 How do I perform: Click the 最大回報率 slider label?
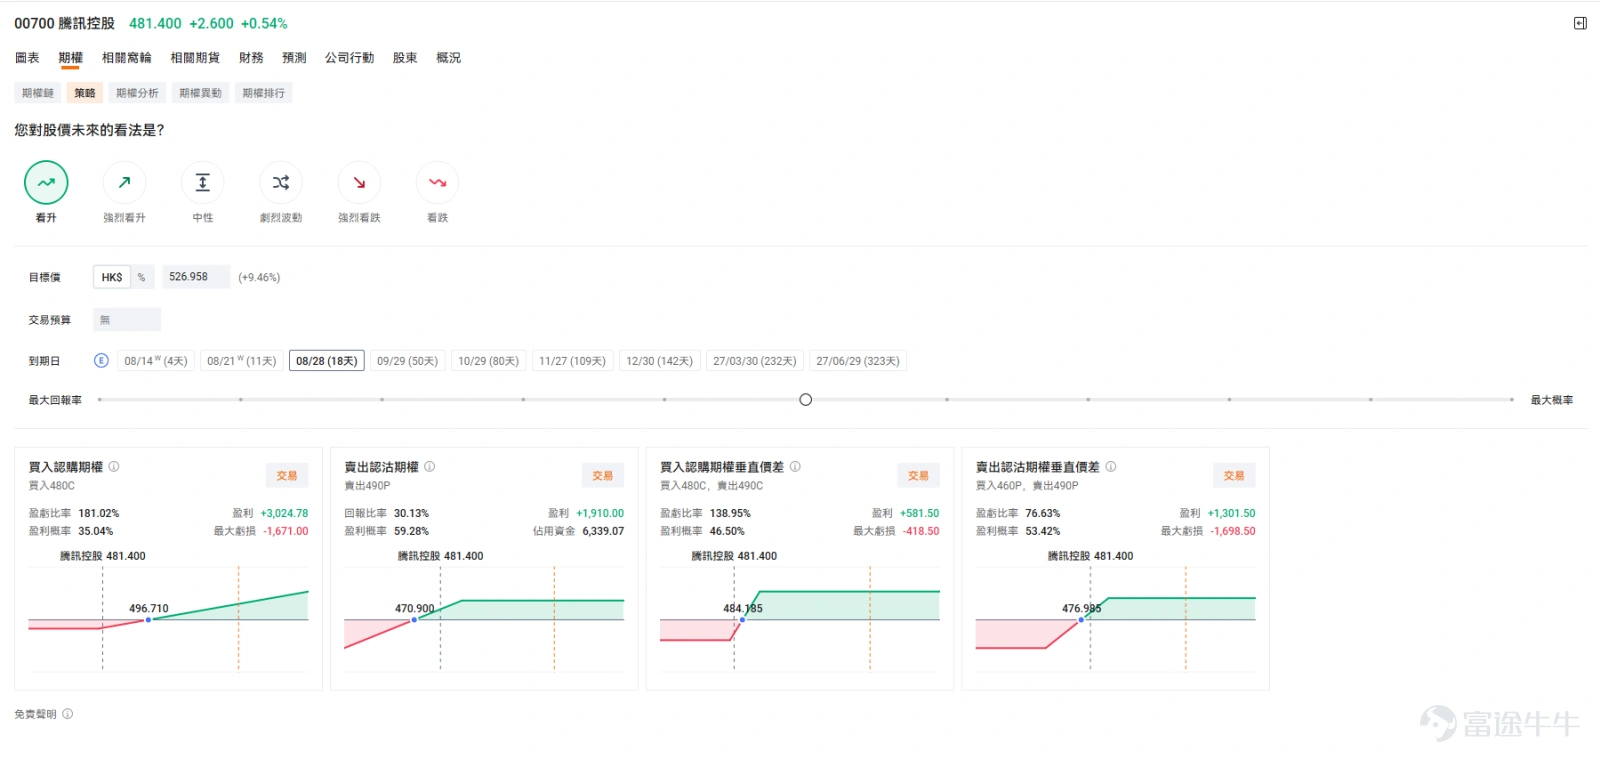click(x=55, y=400)
